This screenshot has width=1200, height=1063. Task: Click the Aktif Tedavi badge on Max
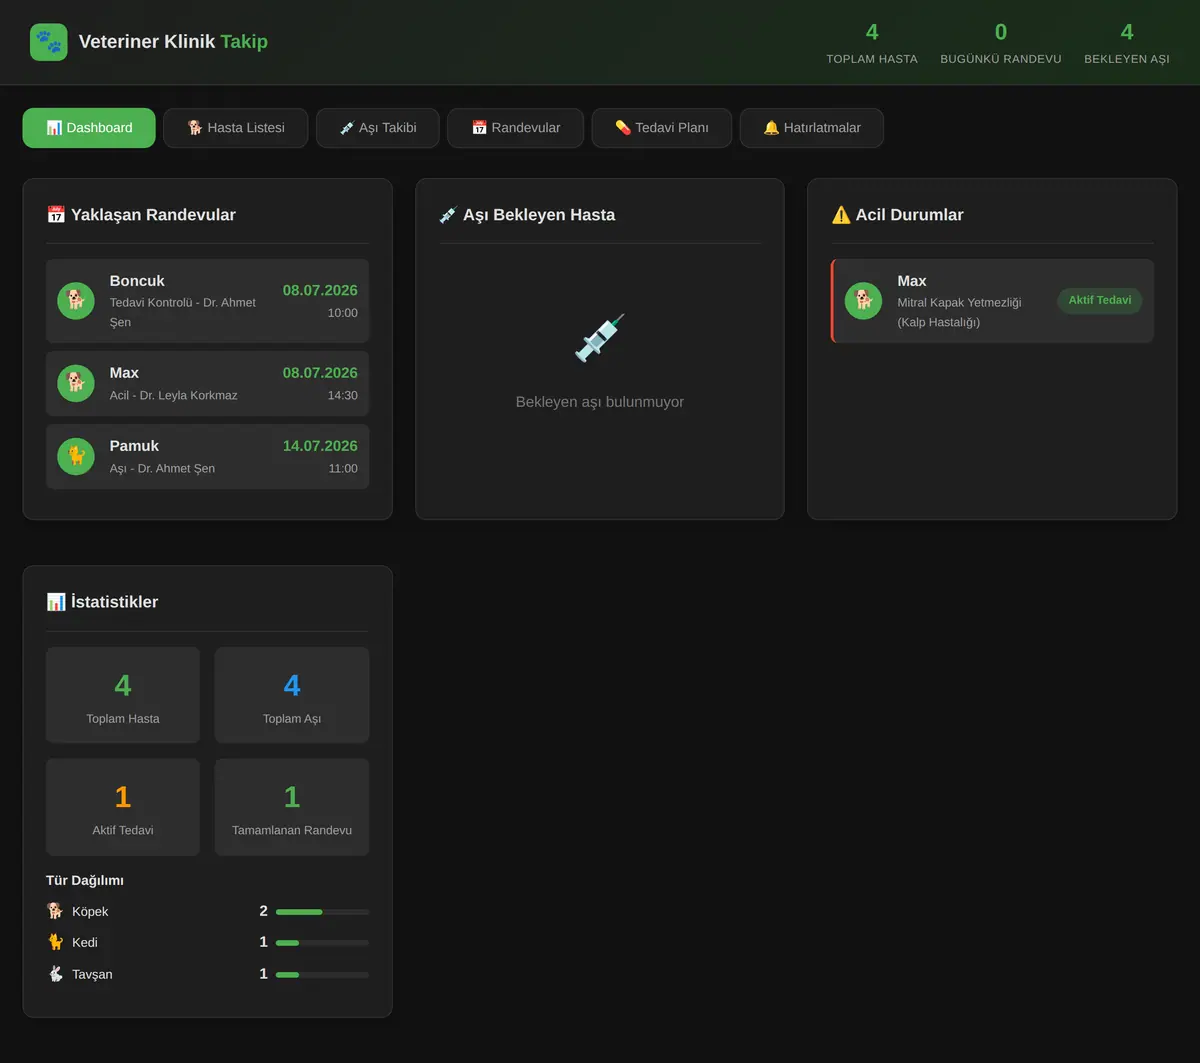click(x=1100, y=301)
